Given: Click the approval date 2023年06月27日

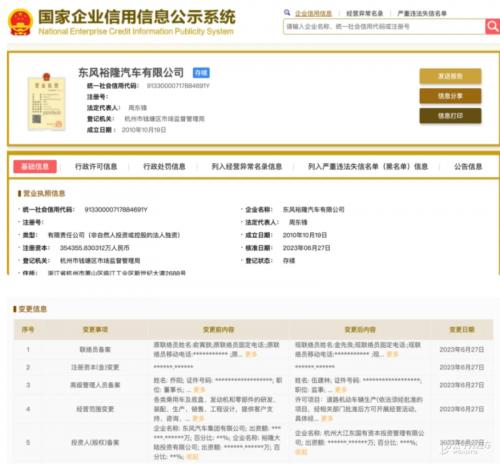Looking at the screenshot, I should click(306, 248).
